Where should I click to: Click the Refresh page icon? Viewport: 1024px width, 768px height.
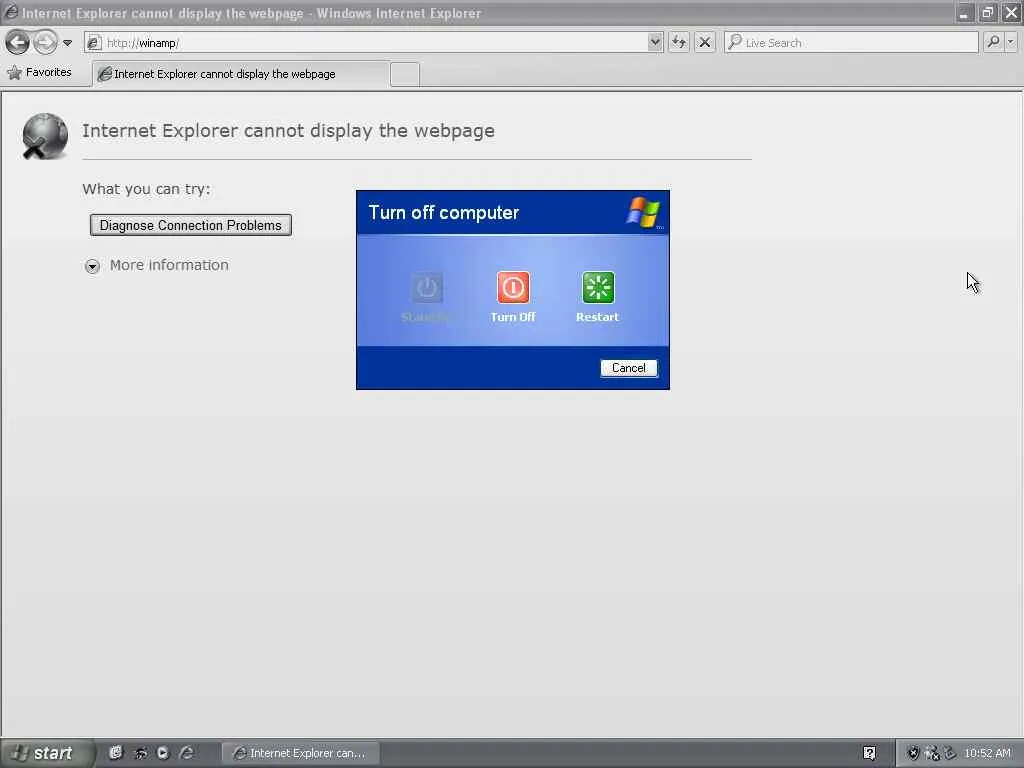pos(679,42)
